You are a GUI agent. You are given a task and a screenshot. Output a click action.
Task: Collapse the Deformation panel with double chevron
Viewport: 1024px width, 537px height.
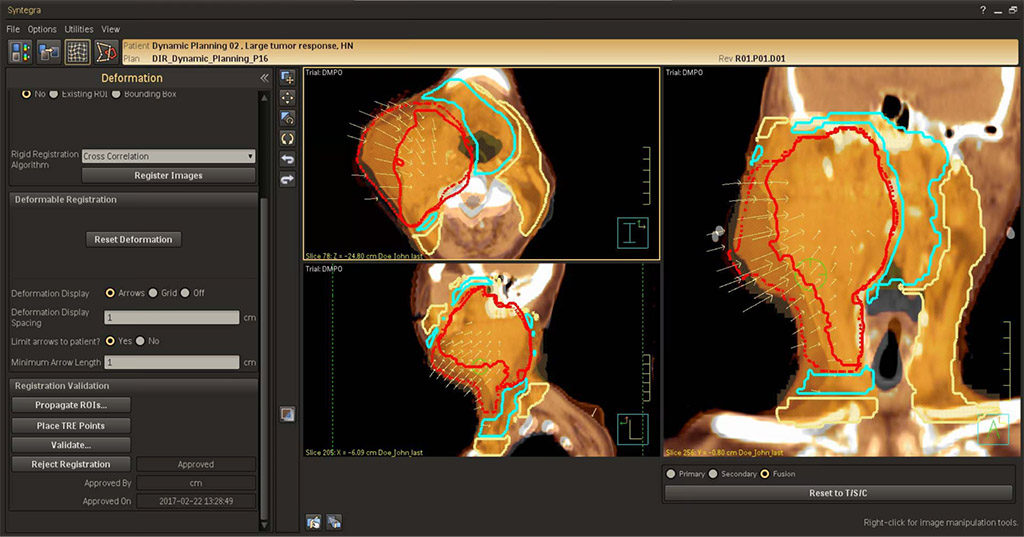pyautogui.click(x=264, y=78)
